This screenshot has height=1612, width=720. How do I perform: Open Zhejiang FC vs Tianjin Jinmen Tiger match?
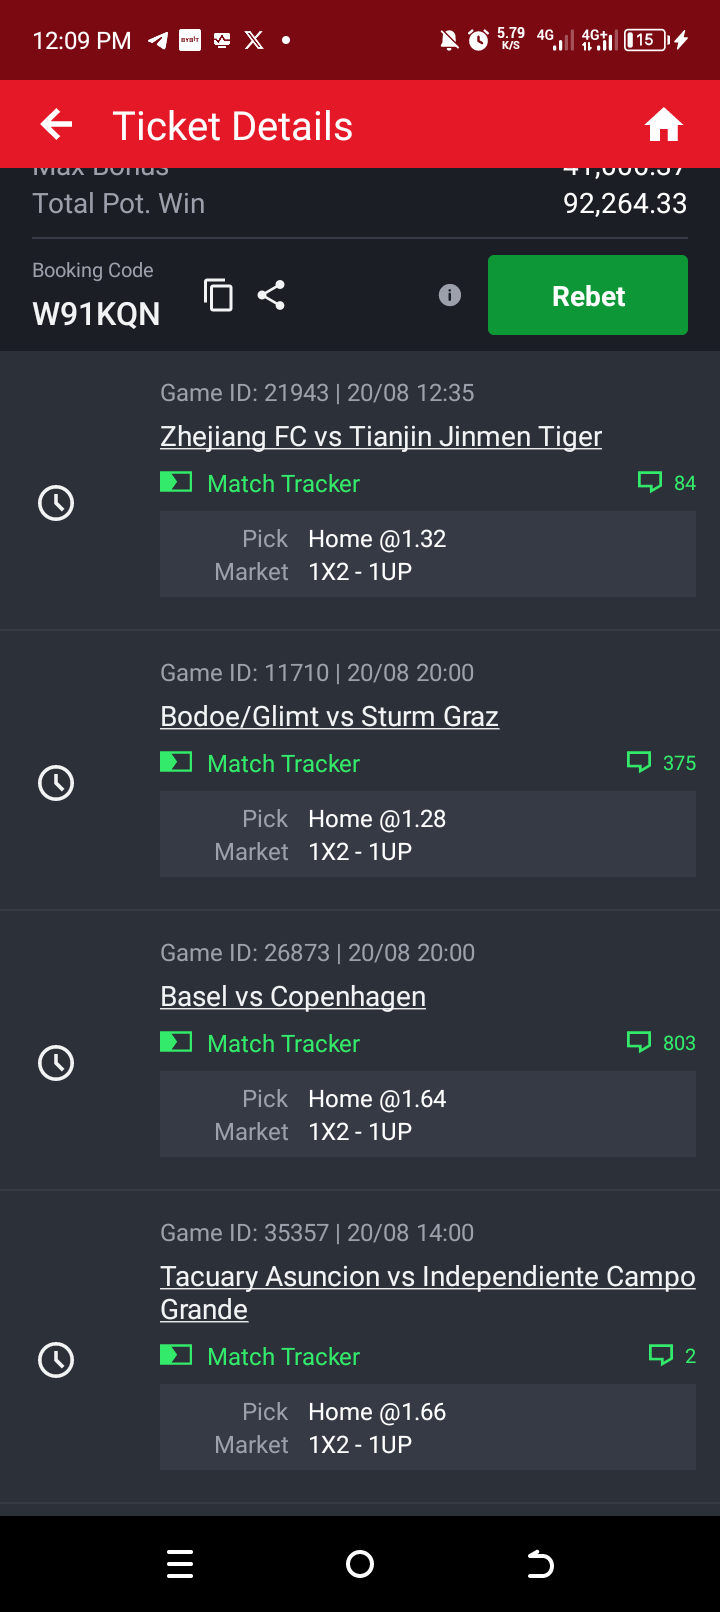(x=381, y=437)
